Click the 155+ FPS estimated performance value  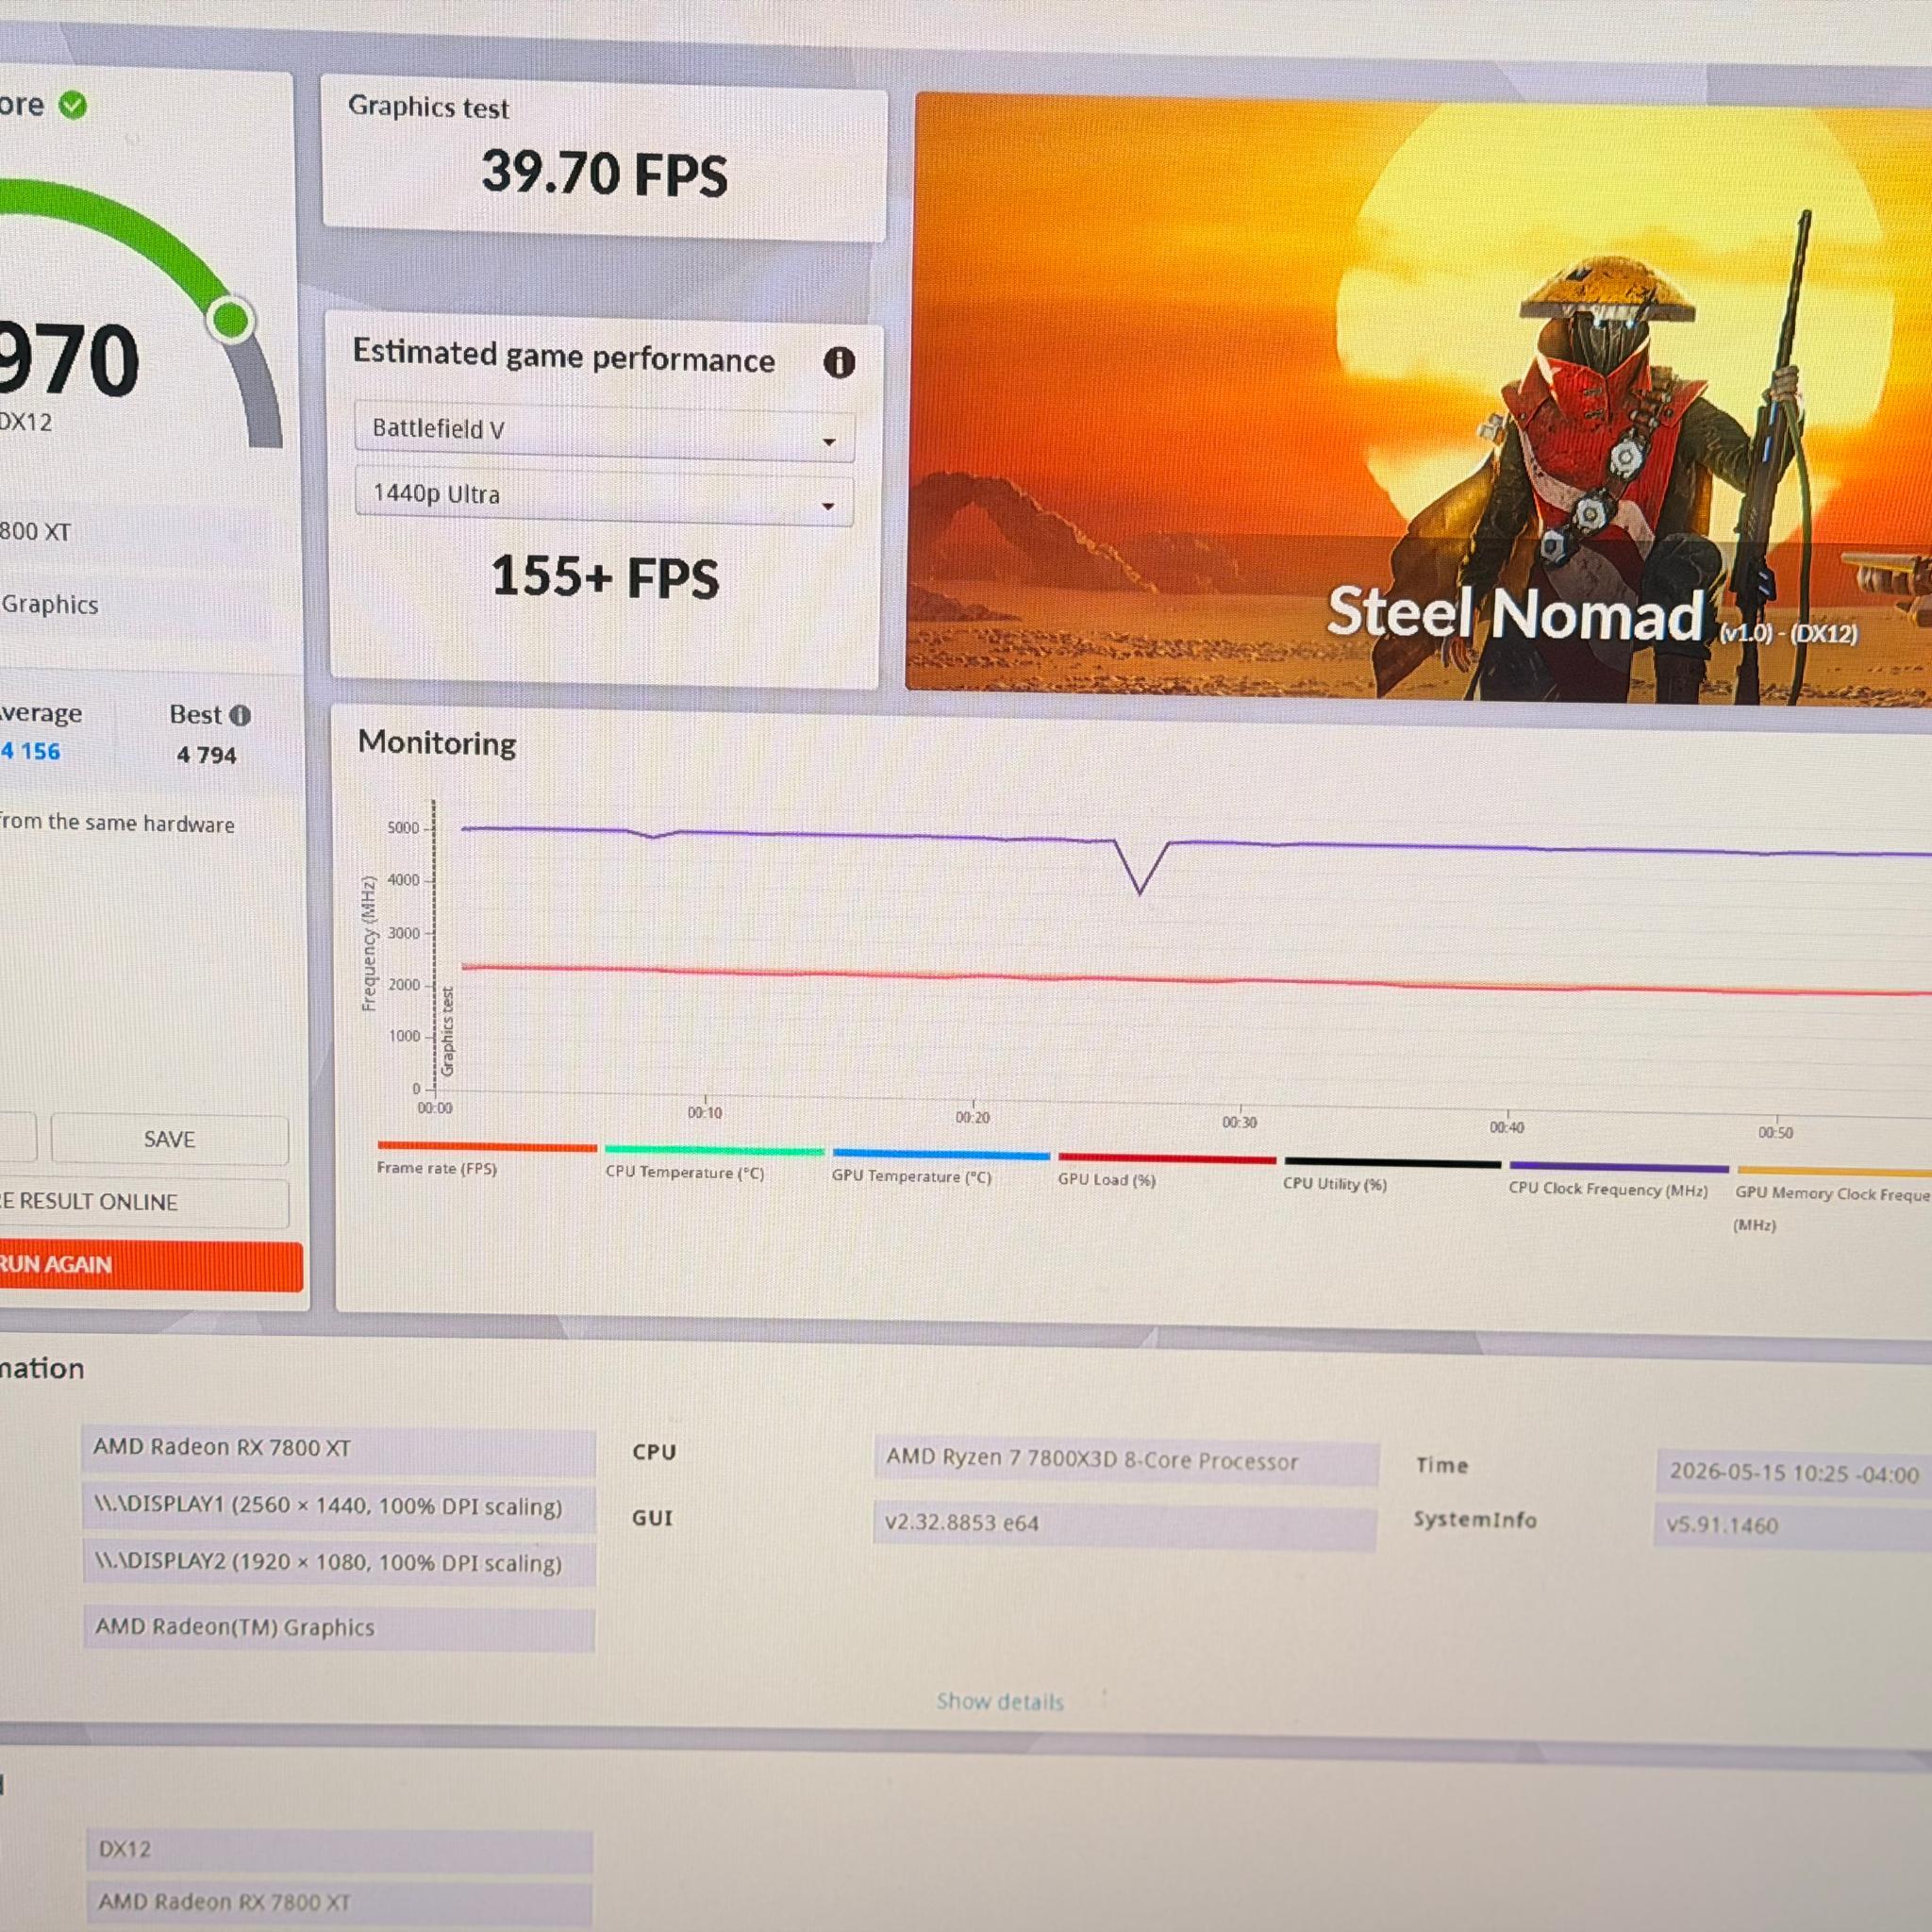[604, 577]
